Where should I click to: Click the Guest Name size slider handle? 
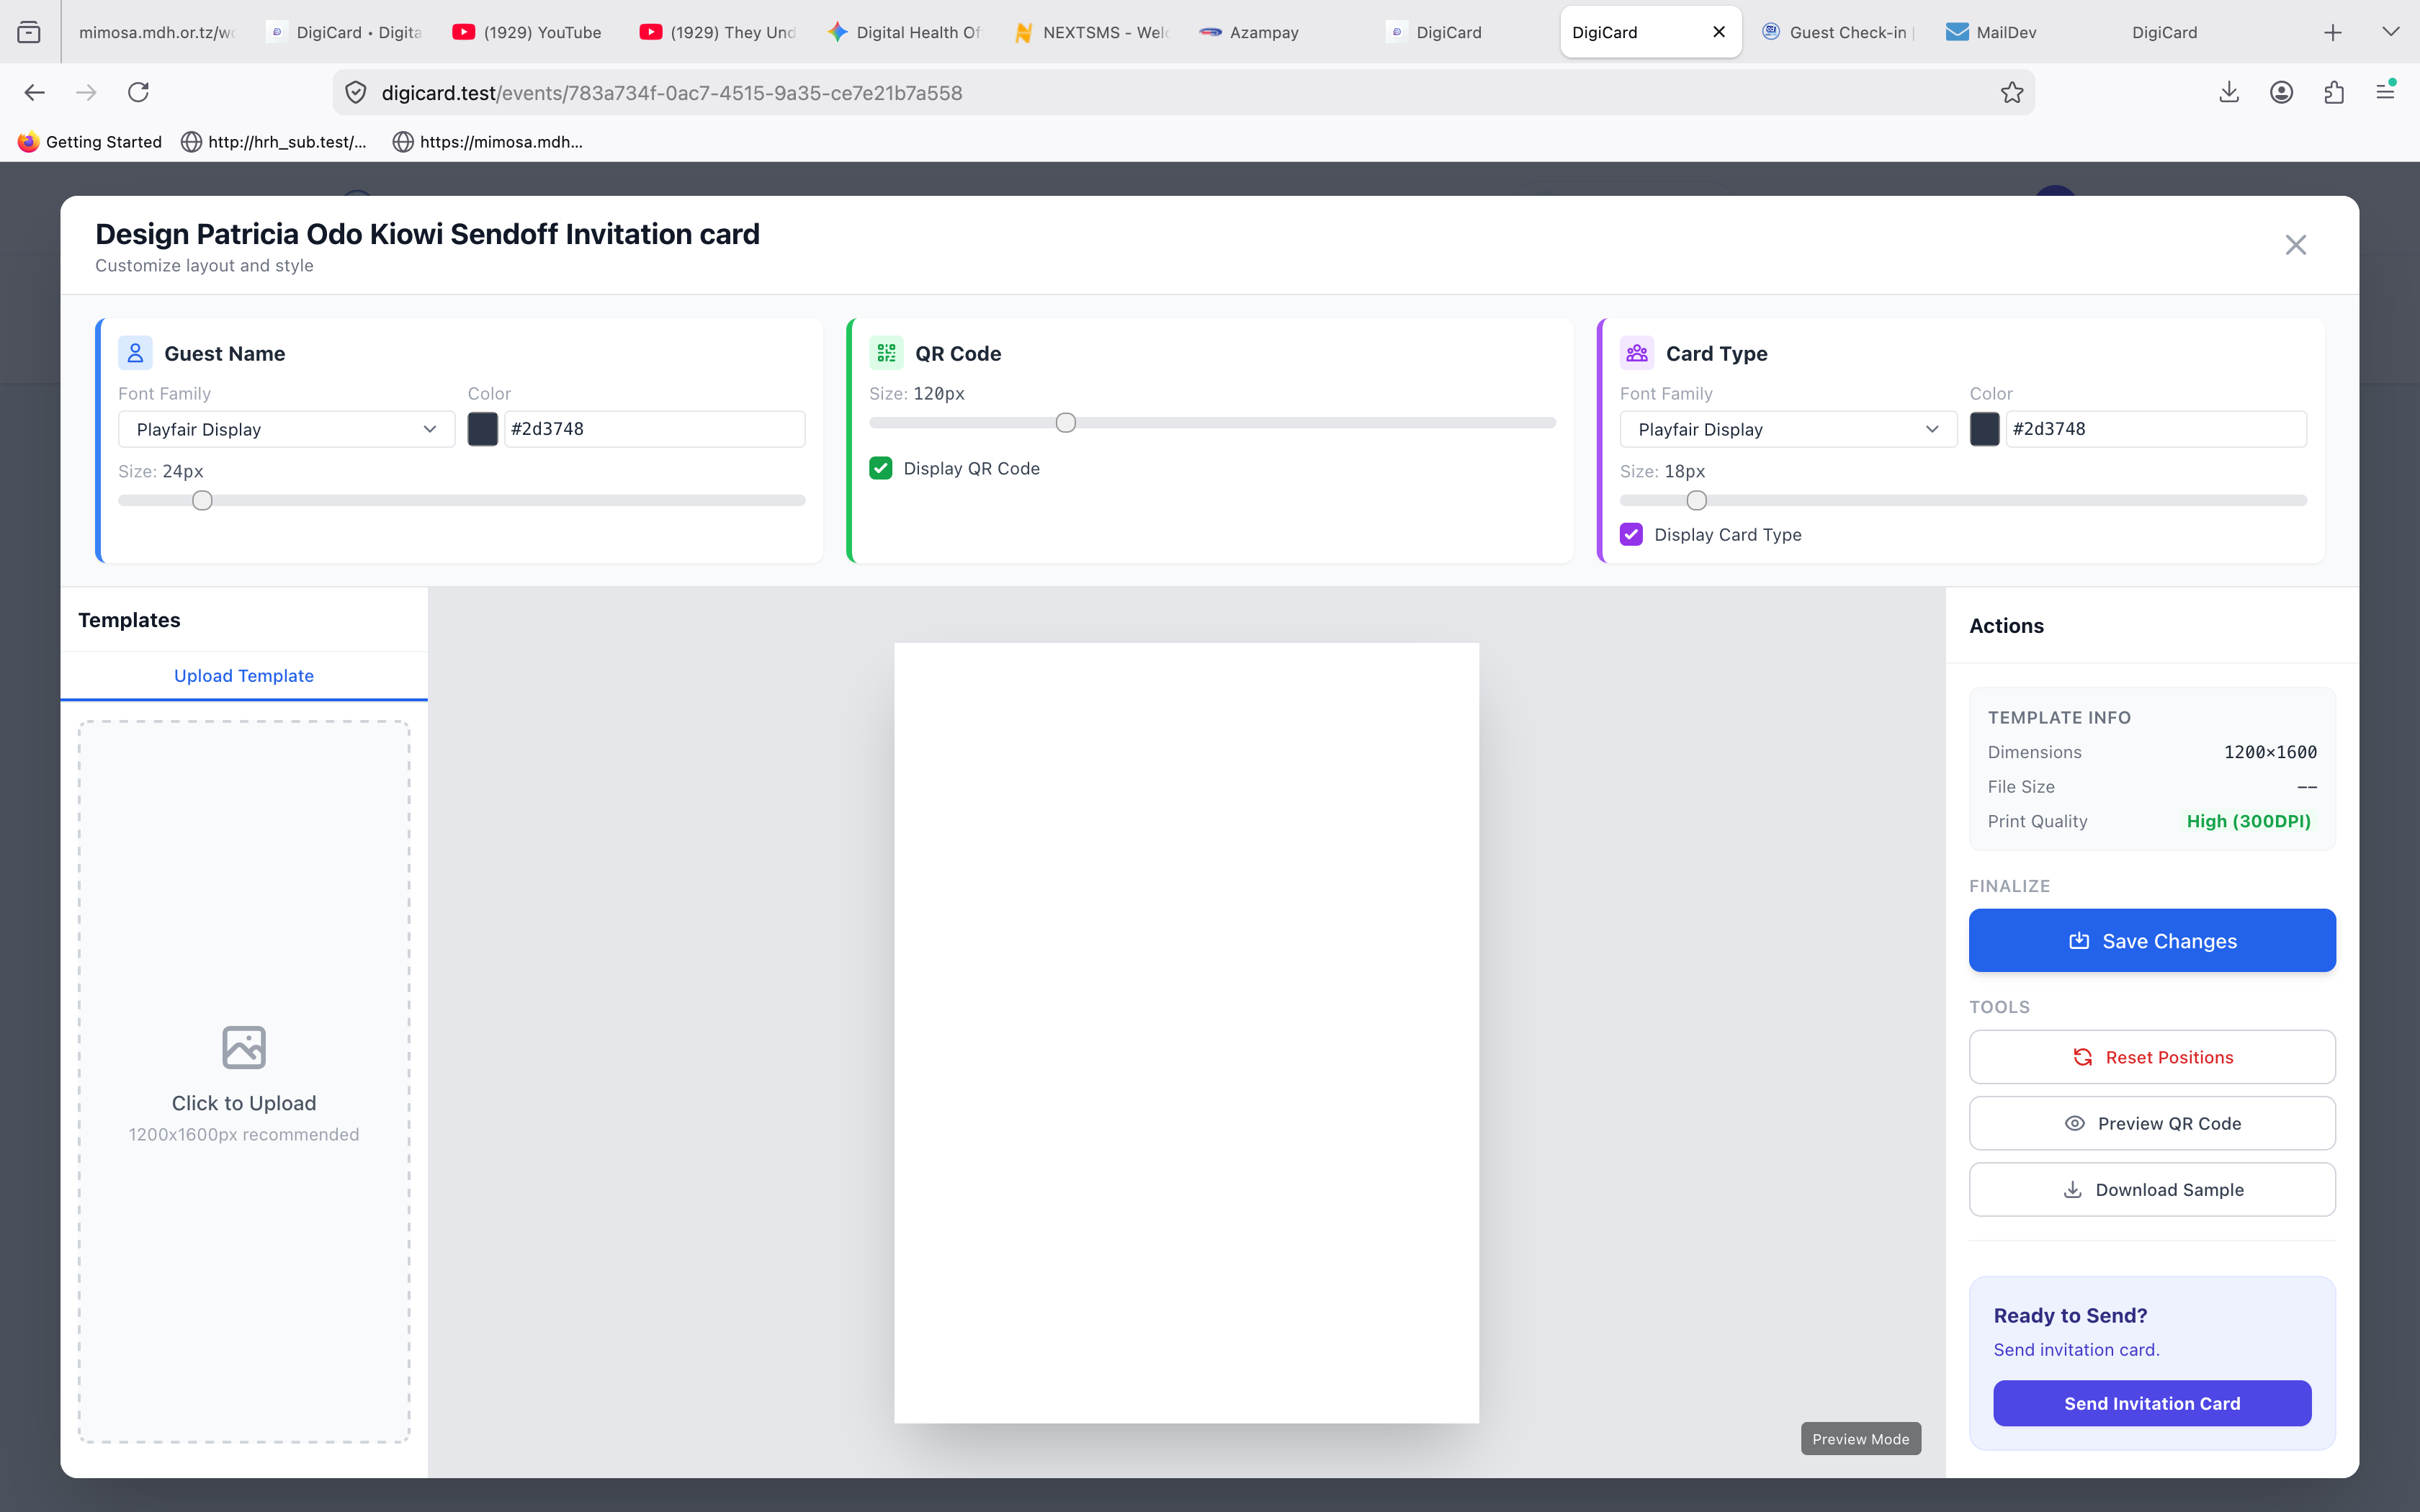click(x=202, y=500)
